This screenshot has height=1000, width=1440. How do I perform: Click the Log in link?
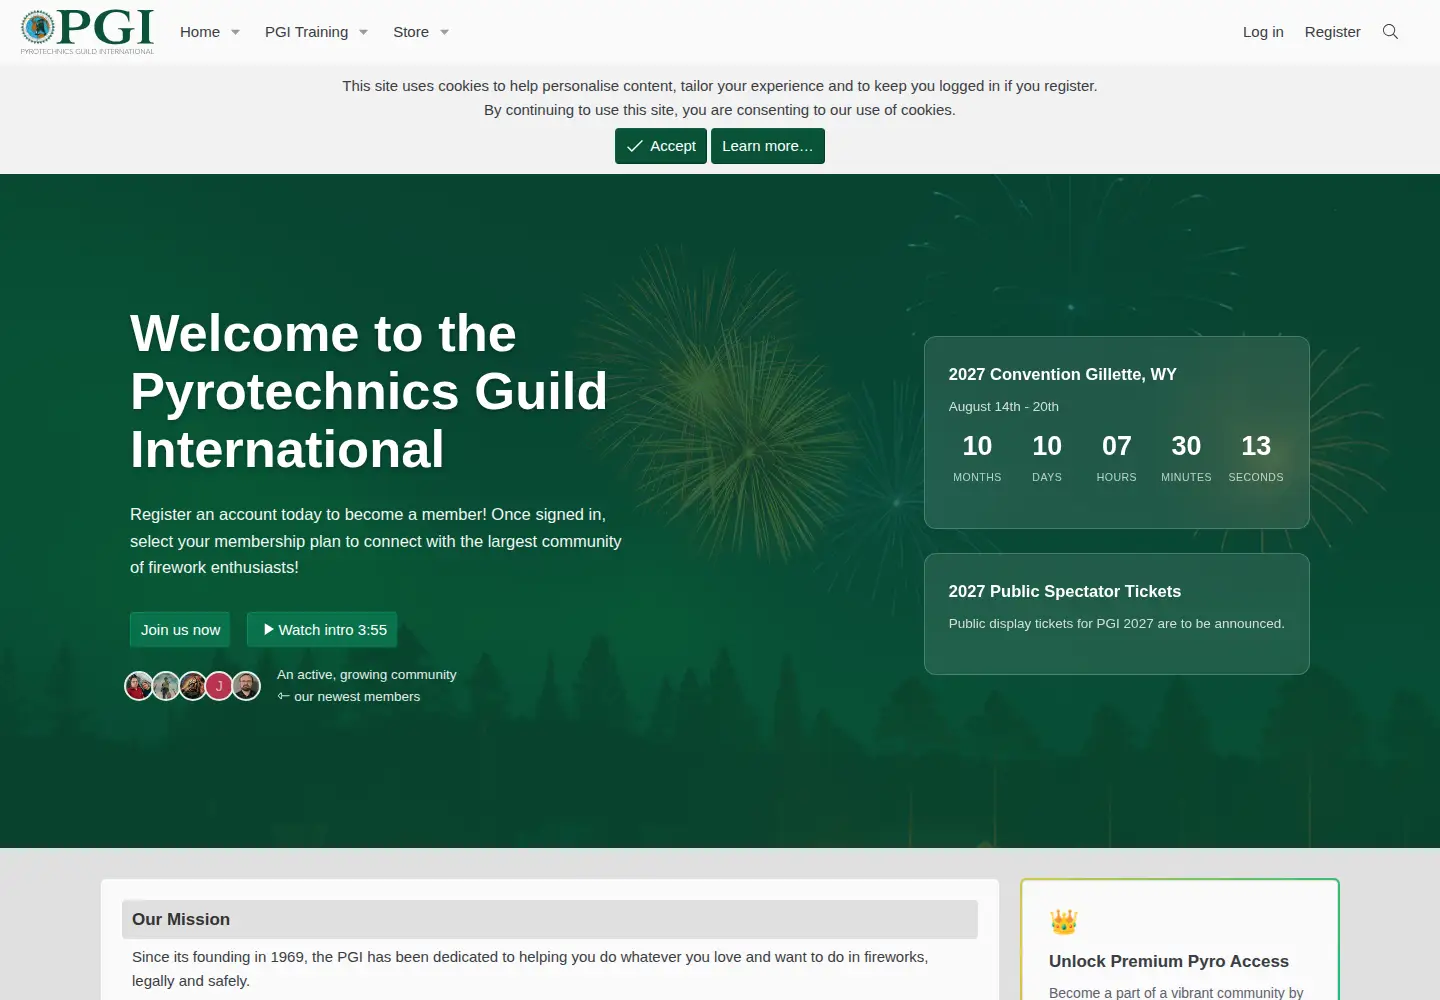(1263, 32)
